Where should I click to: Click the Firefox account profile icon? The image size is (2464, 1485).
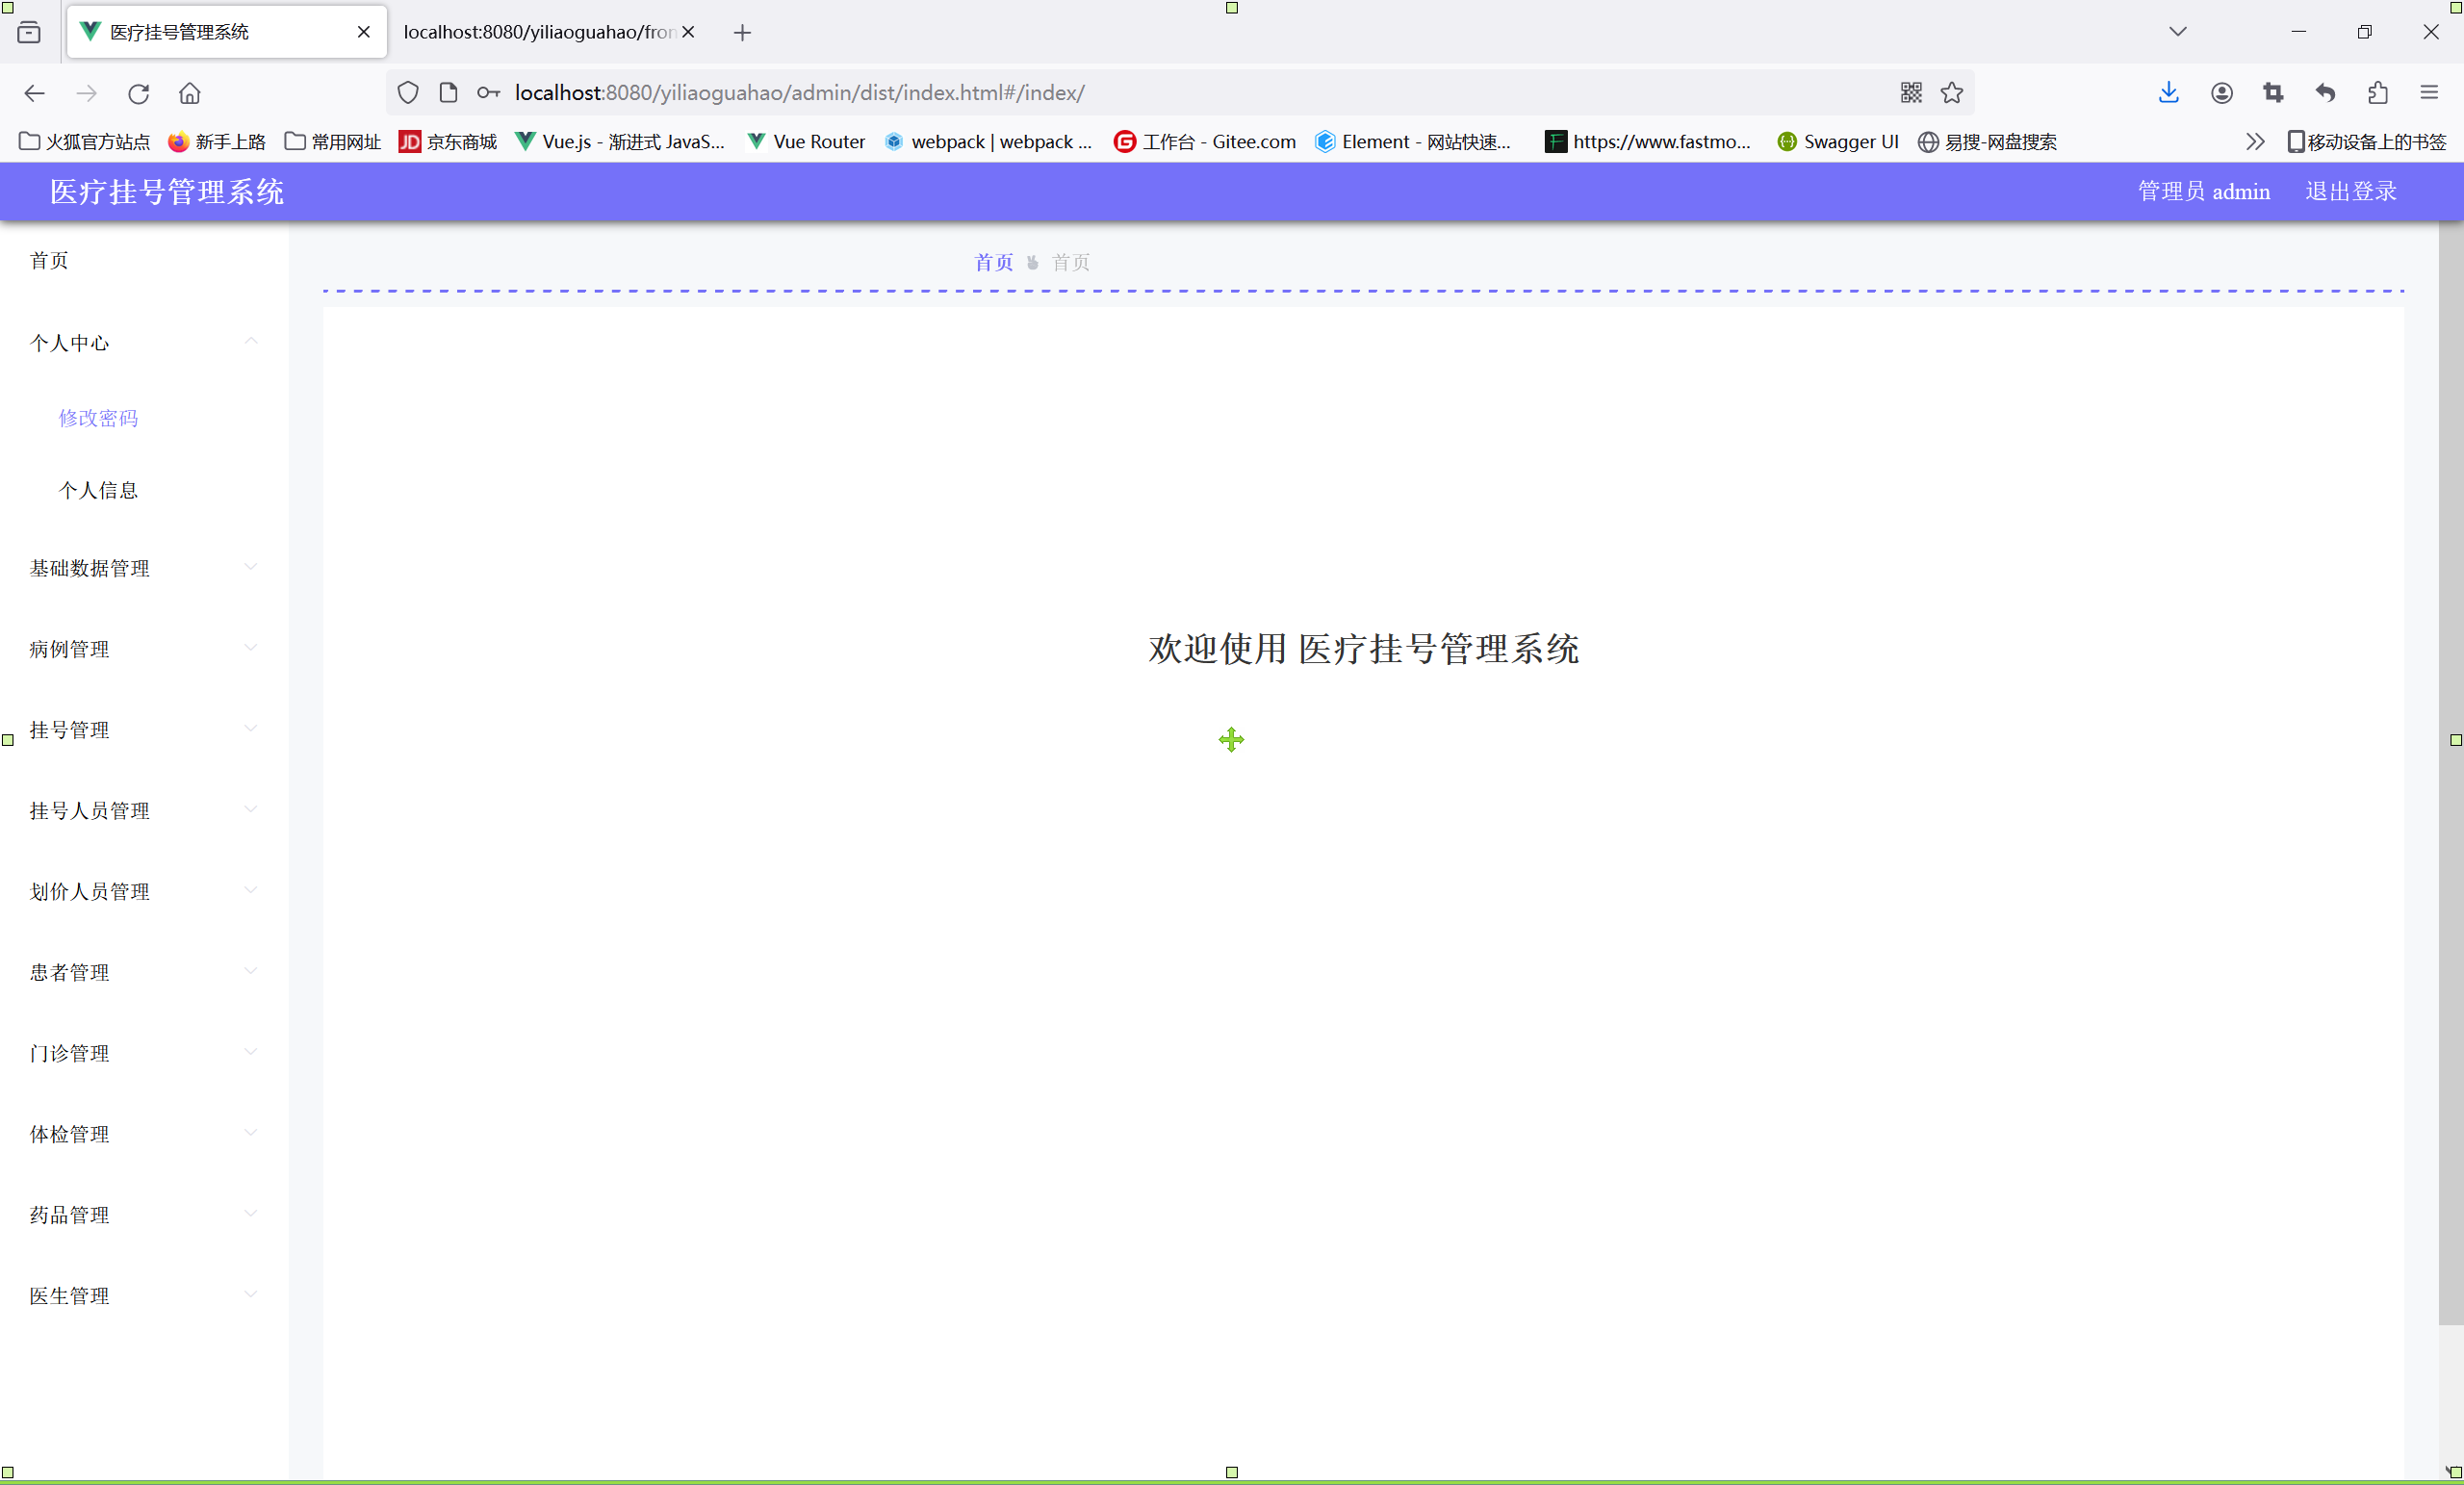(x=2221, y=93)
